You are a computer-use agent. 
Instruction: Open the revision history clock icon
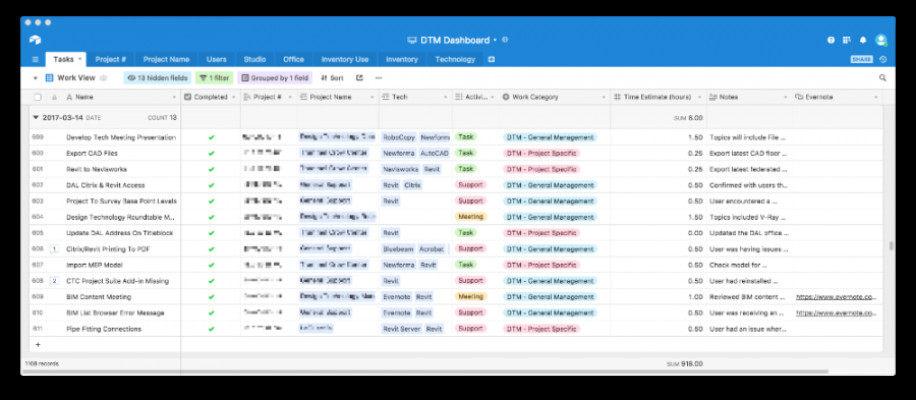883,60
